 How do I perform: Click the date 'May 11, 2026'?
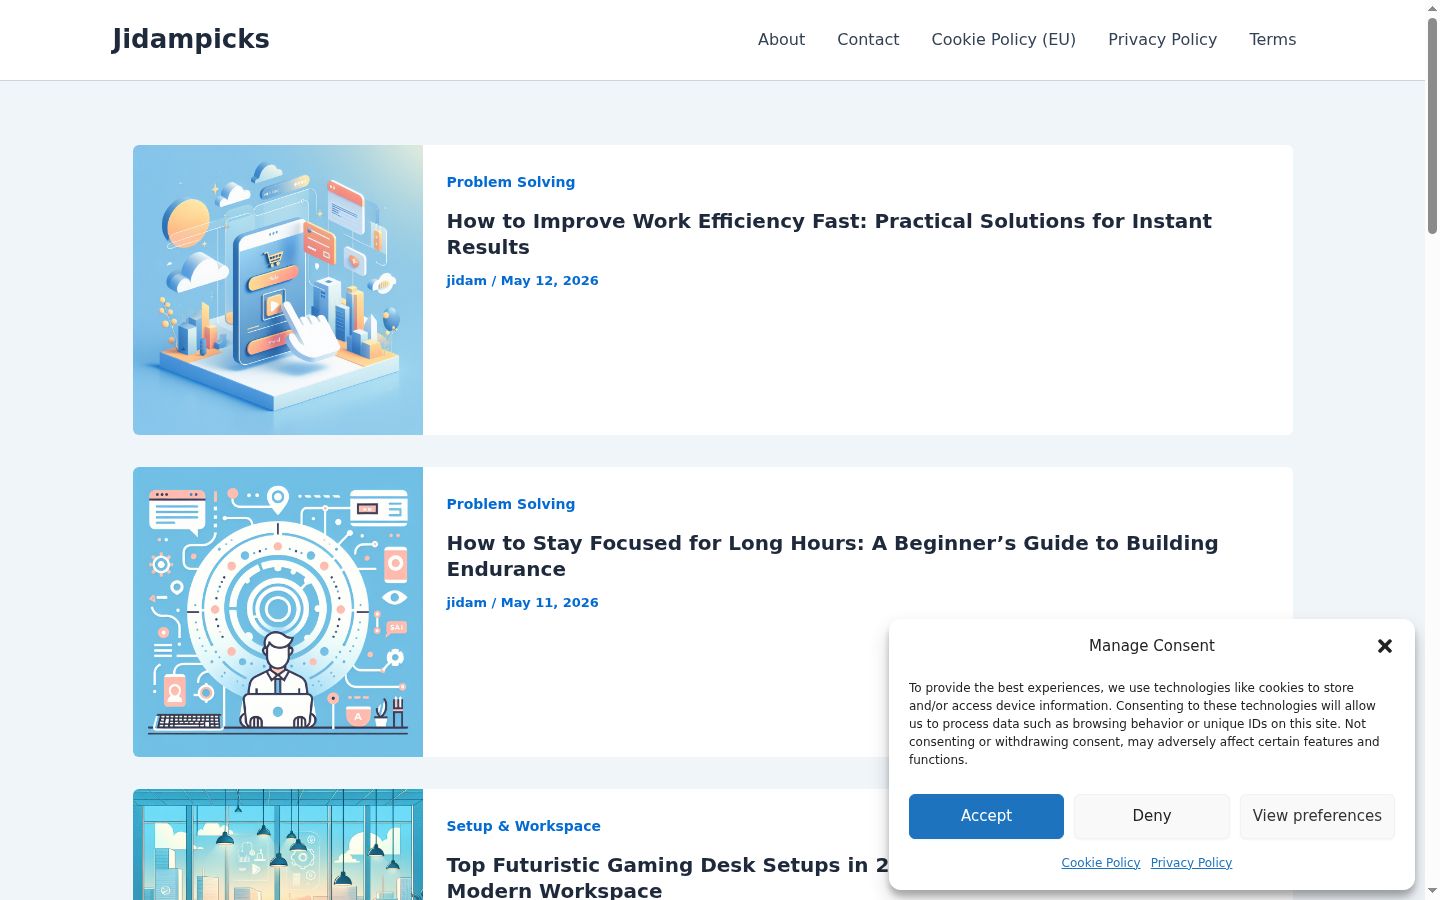[550, 603]
